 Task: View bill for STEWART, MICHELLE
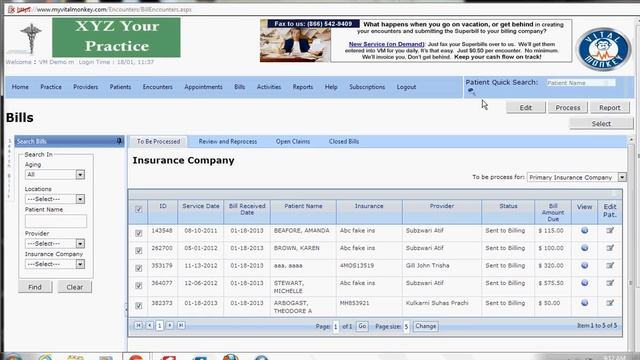[584, 283]
